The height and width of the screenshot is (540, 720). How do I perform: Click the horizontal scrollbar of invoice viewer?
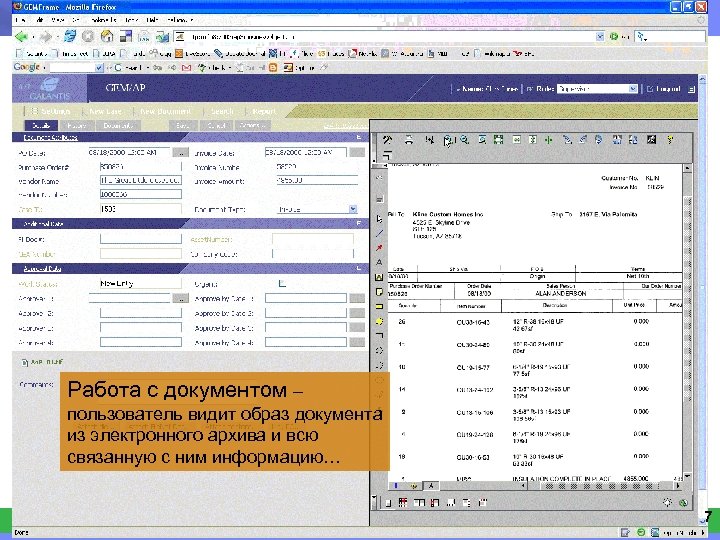point(602,485)
